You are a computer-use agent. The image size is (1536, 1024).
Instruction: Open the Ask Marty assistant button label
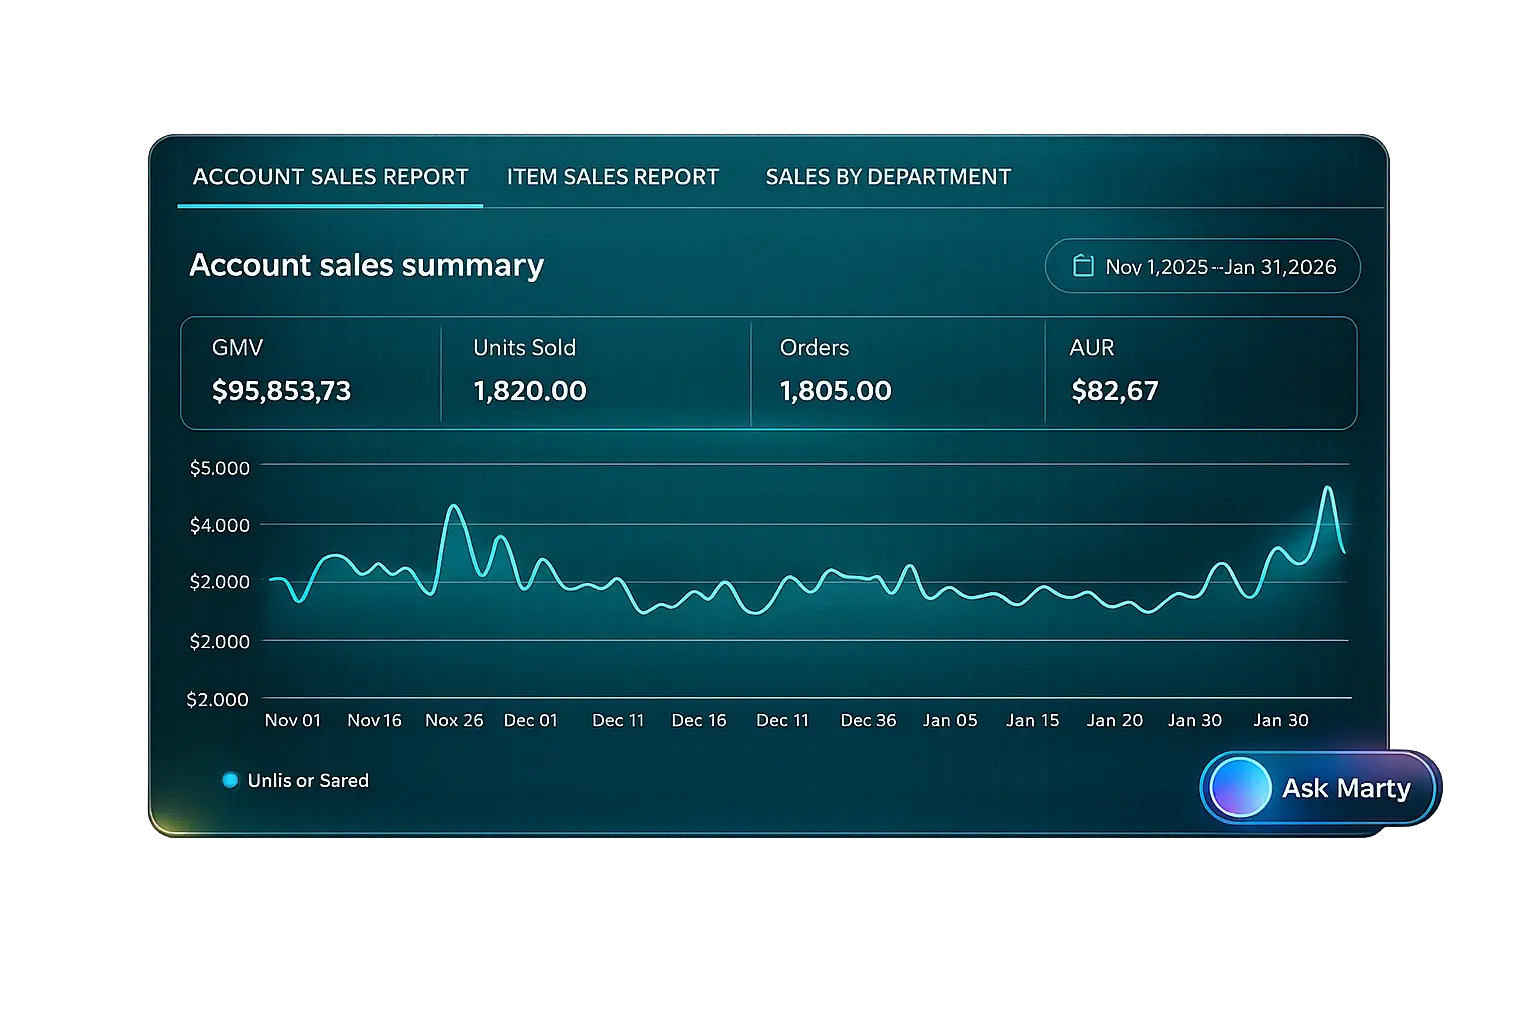coord(1346,788)
